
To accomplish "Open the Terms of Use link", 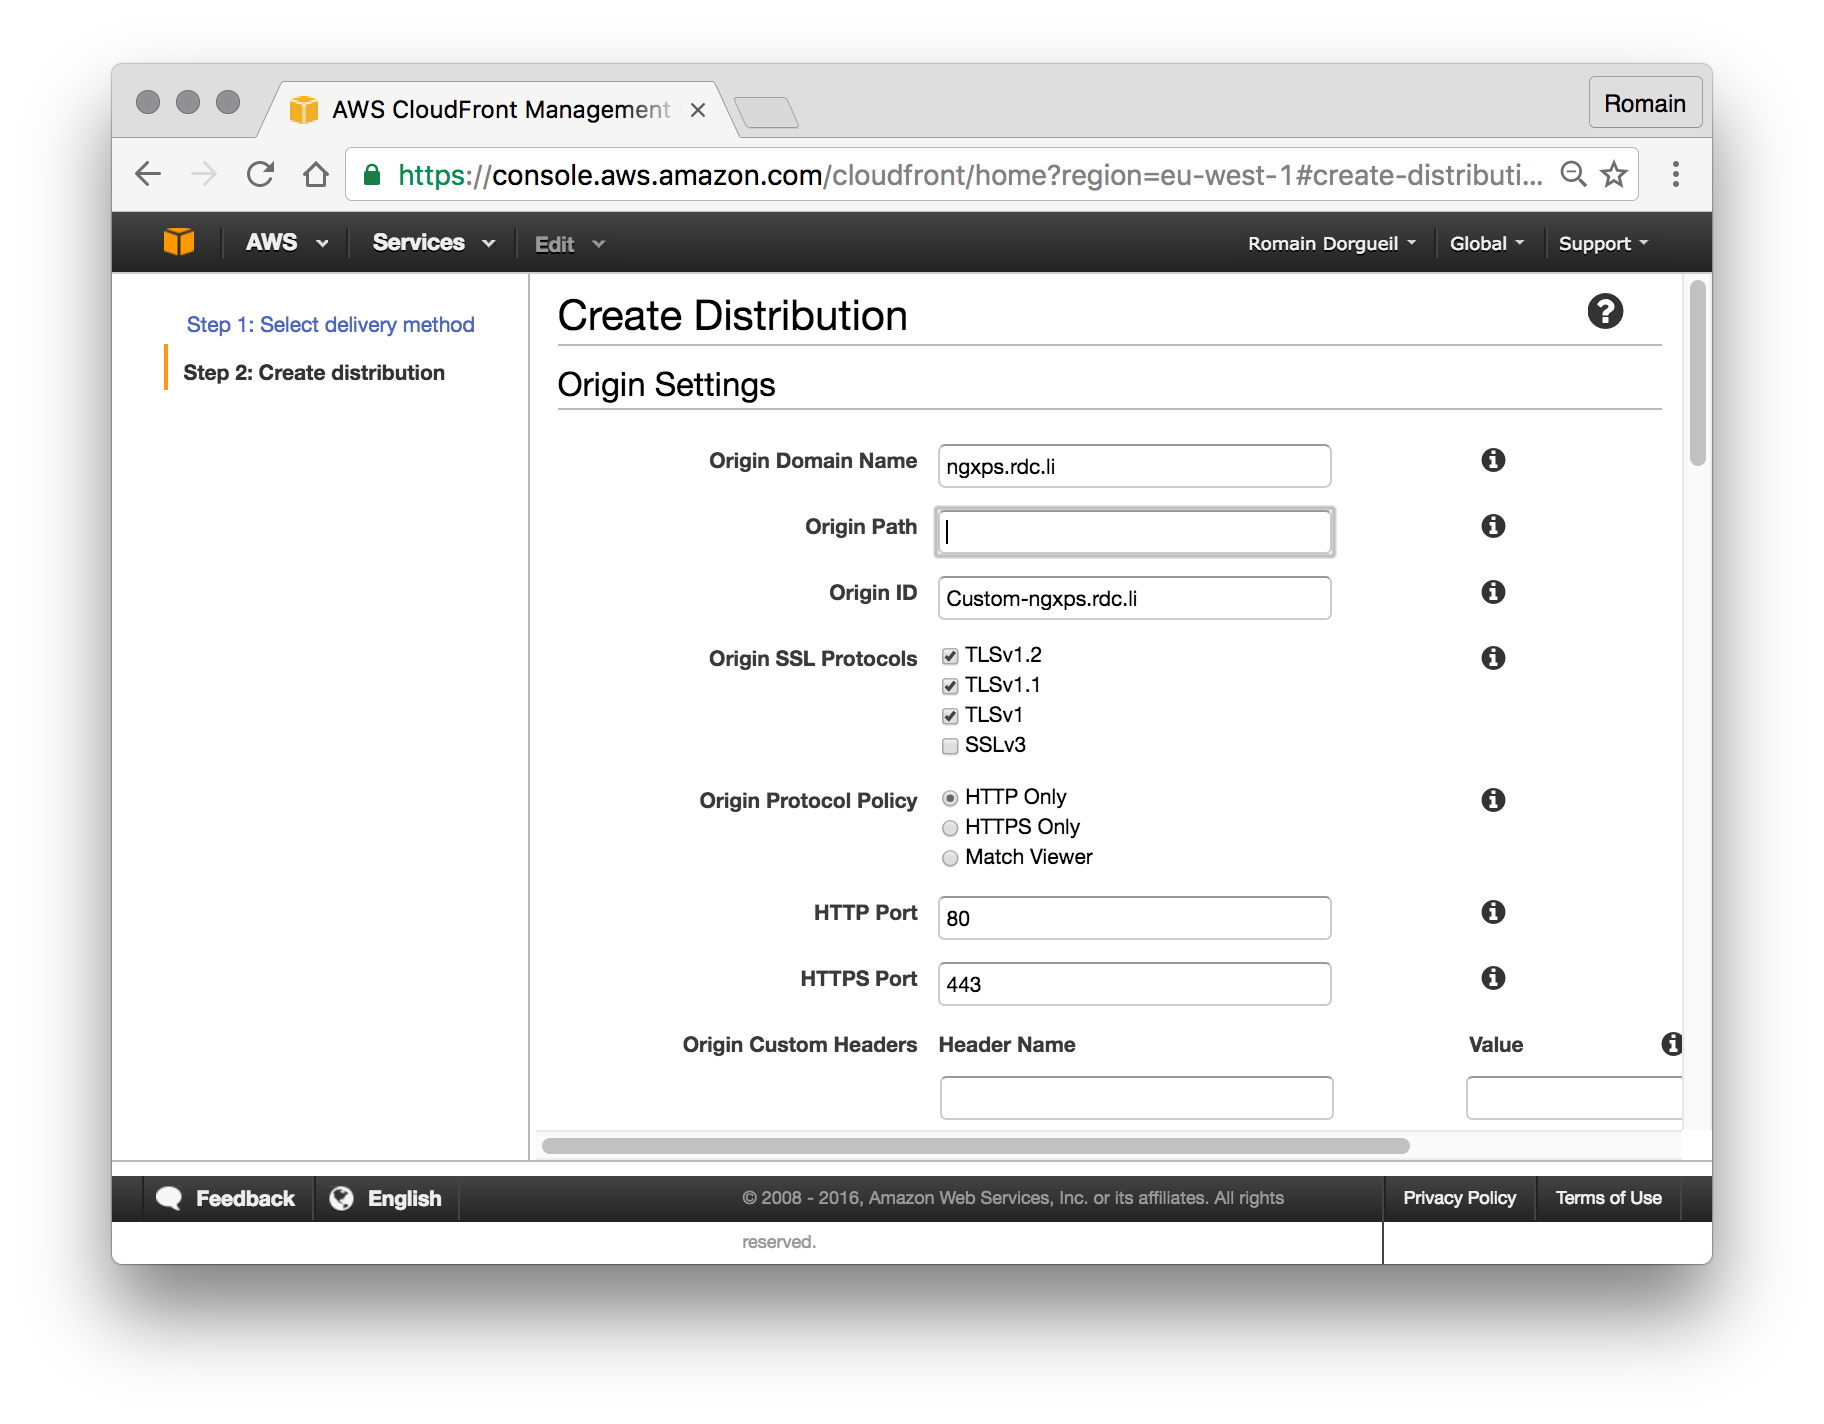I will tap(1607, 1197).
